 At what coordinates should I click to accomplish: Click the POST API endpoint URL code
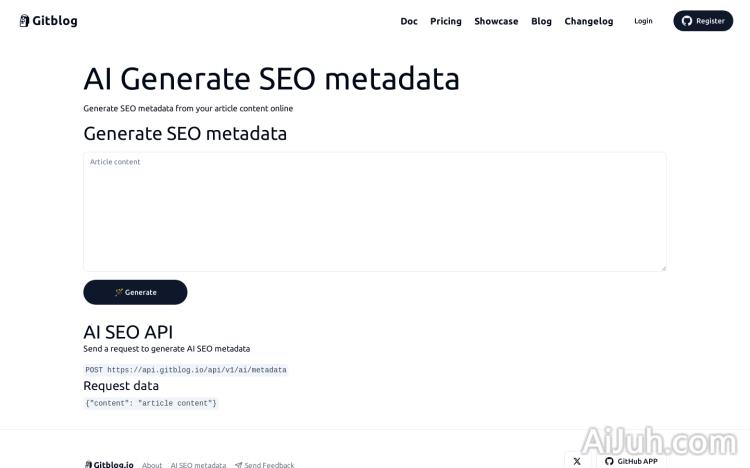point(196,370)
